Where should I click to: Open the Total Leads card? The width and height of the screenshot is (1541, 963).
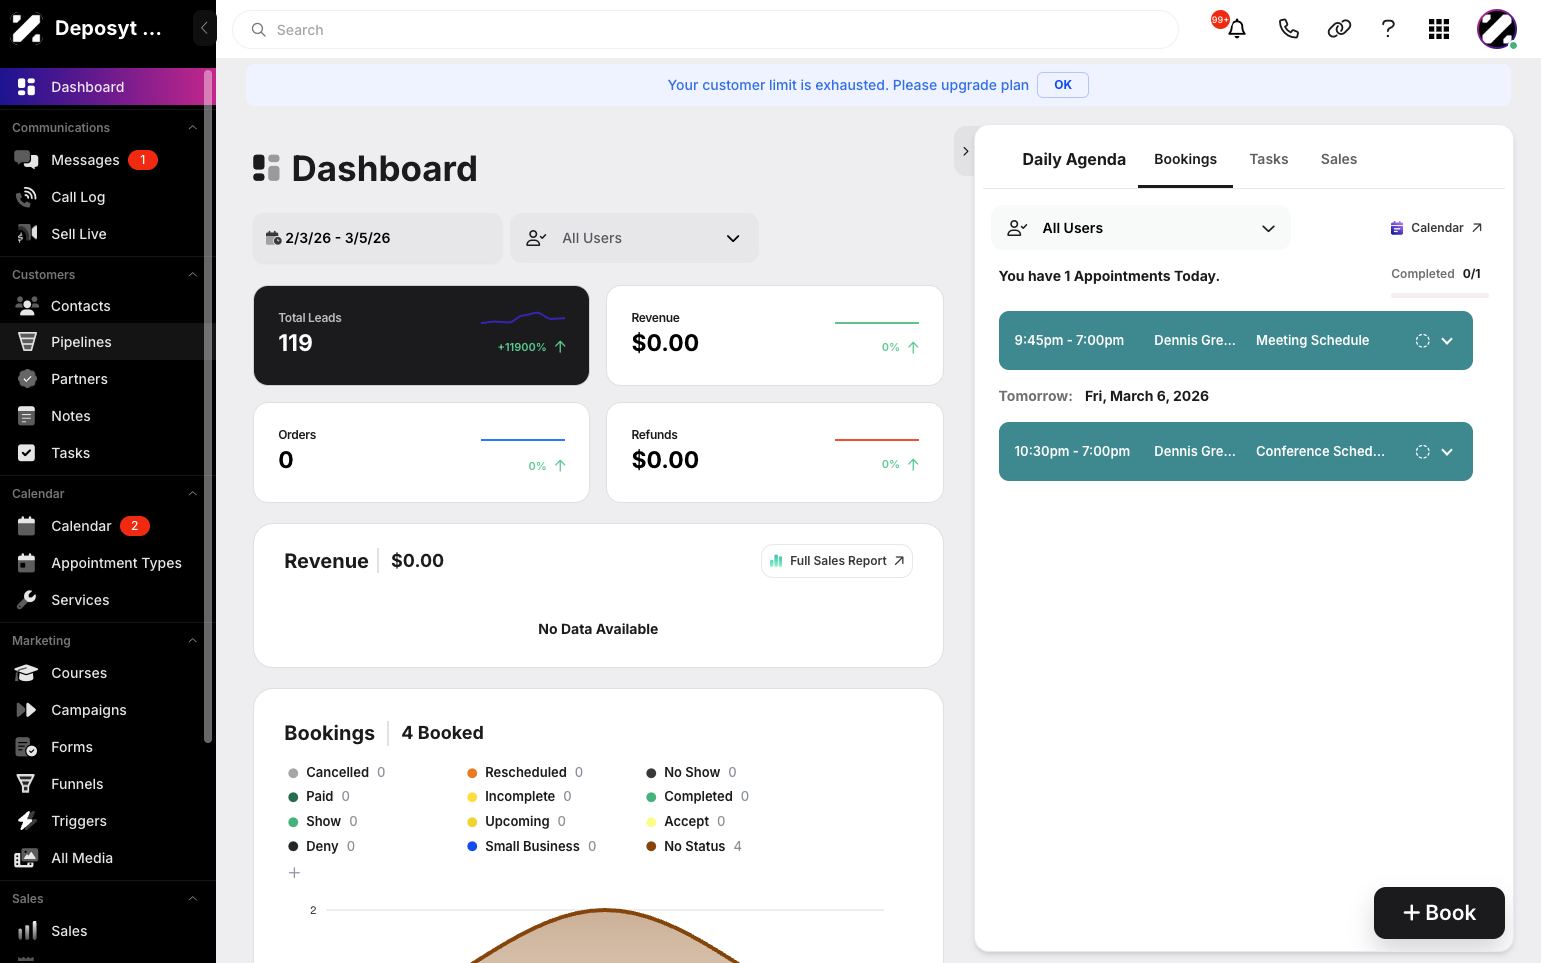click(421, 335)
